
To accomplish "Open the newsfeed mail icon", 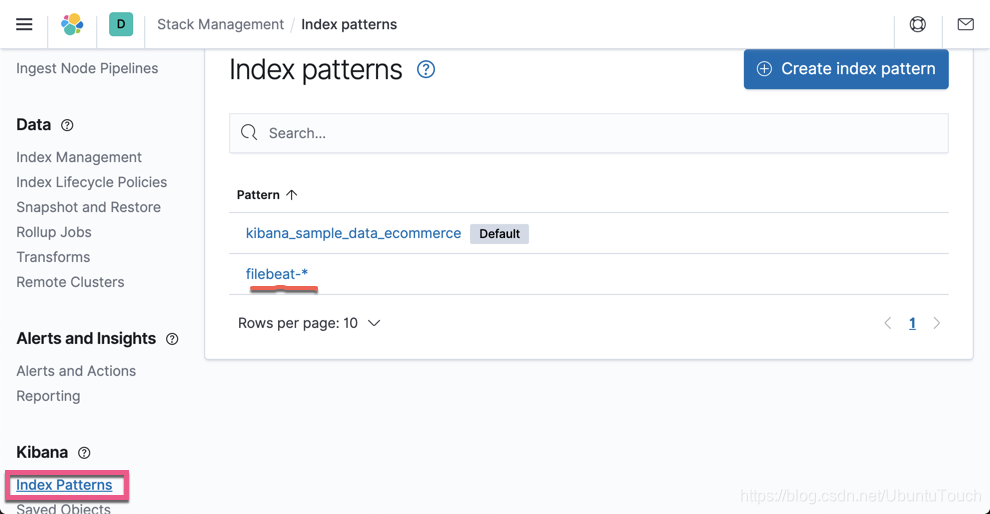I will (x=965, y=24).
